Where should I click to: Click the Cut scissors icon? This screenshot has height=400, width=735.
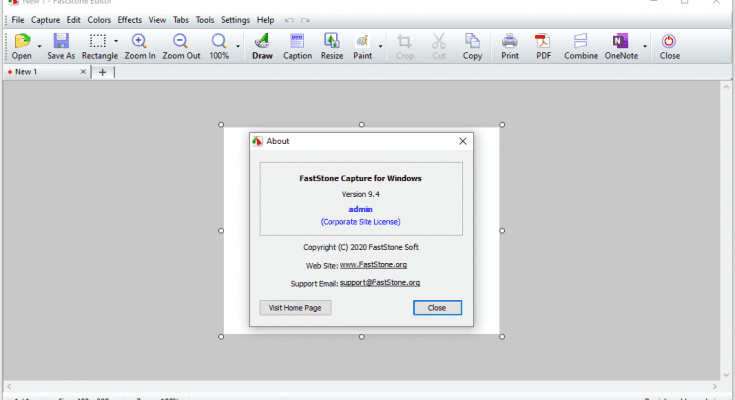click(439, 41)
